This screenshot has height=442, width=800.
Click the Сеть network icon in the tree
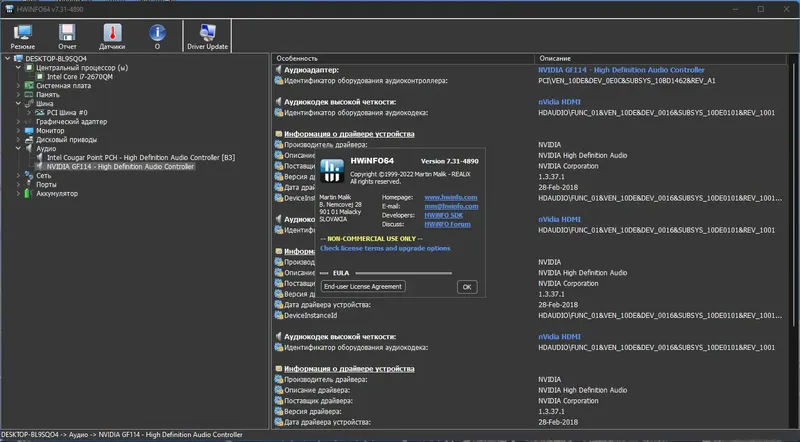pos(29,176)
